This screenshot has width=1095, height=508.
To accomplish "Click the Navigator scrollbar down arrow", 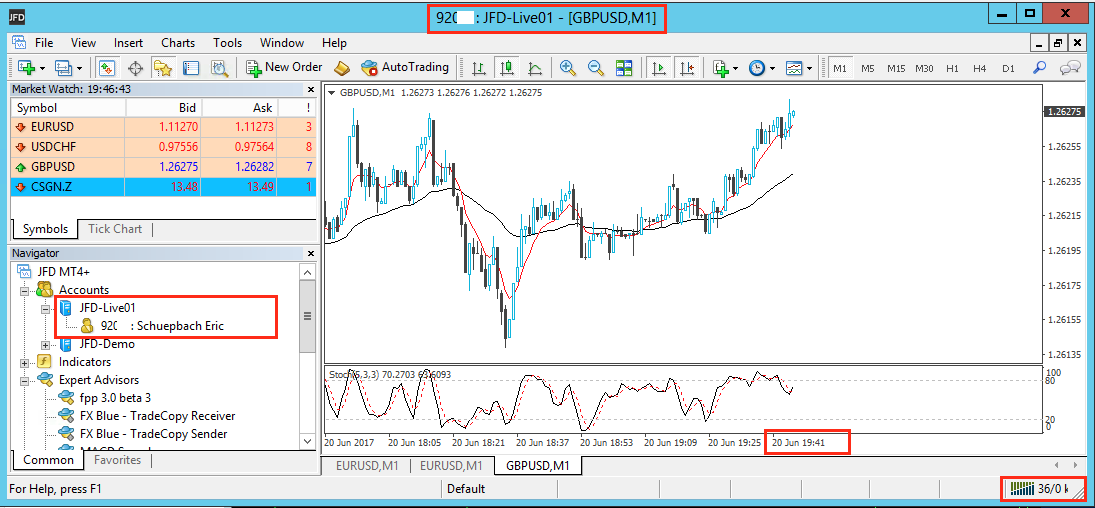I will click(308, 440).
